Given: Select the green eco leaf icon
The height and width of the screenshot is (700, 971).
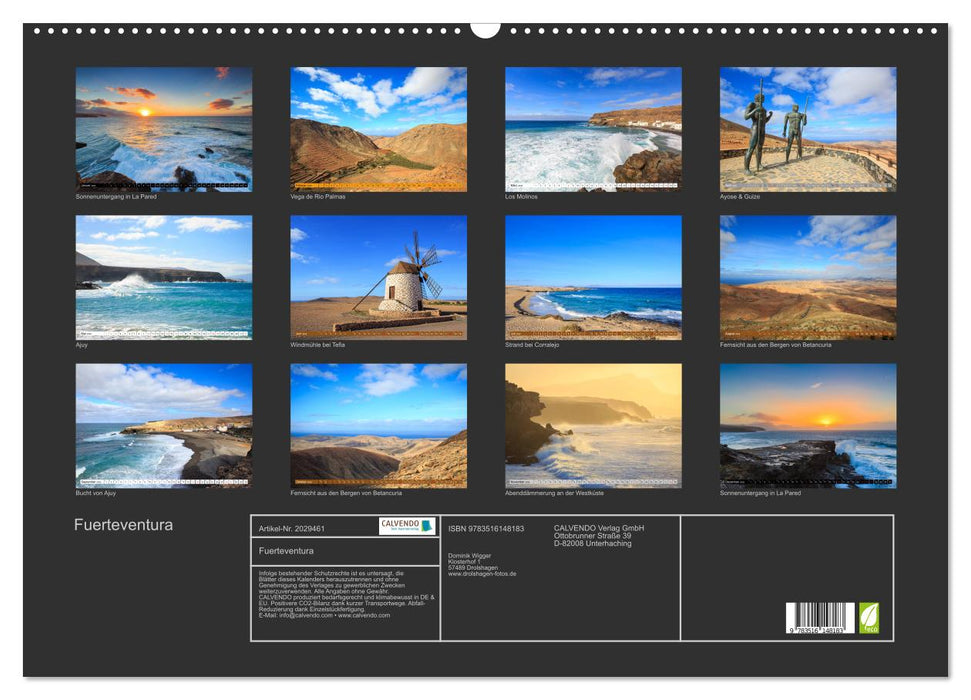Looking at the screenshot, I should [x=866, y=615].
